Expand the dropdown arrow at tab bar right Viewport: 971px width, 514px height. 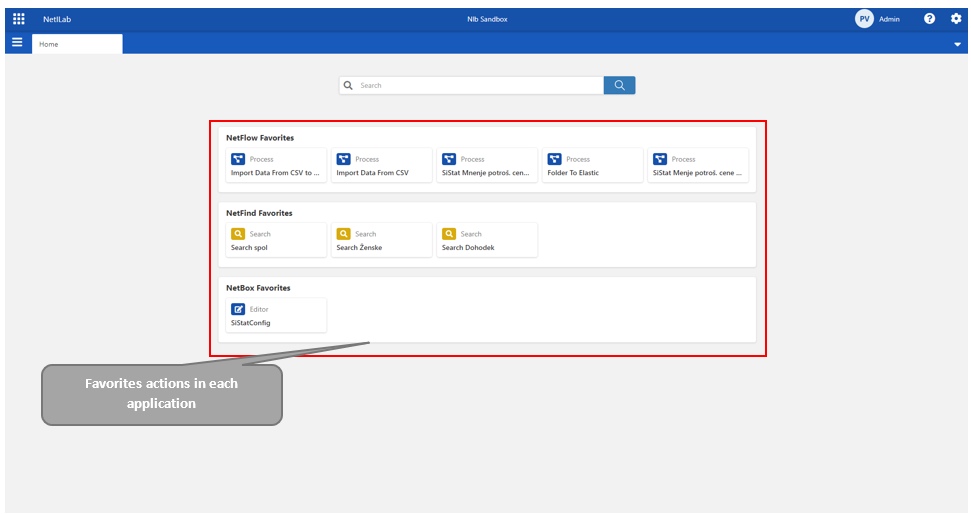click(x=957, y=44)
